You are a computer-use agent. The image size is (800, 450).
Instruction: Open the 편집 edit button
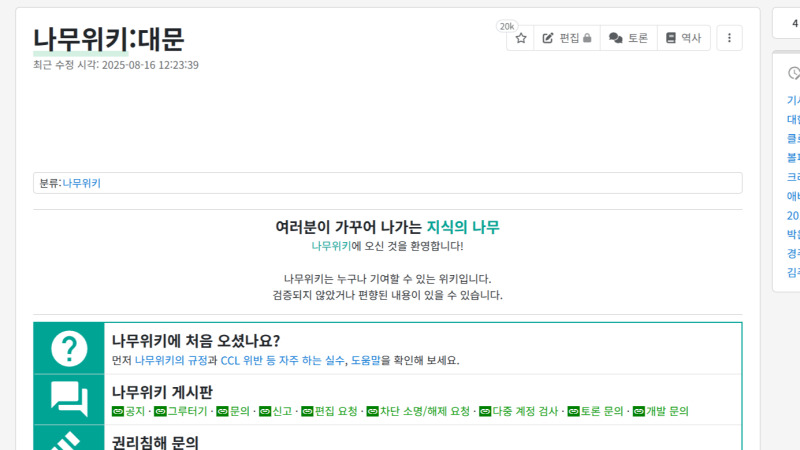[567, 38]
